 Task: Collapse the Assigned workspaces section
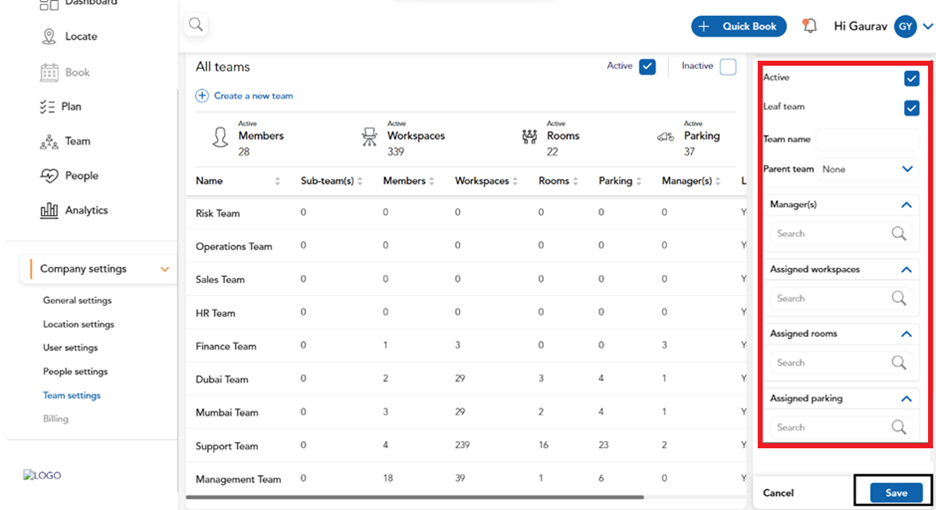(x=906, y=269)
